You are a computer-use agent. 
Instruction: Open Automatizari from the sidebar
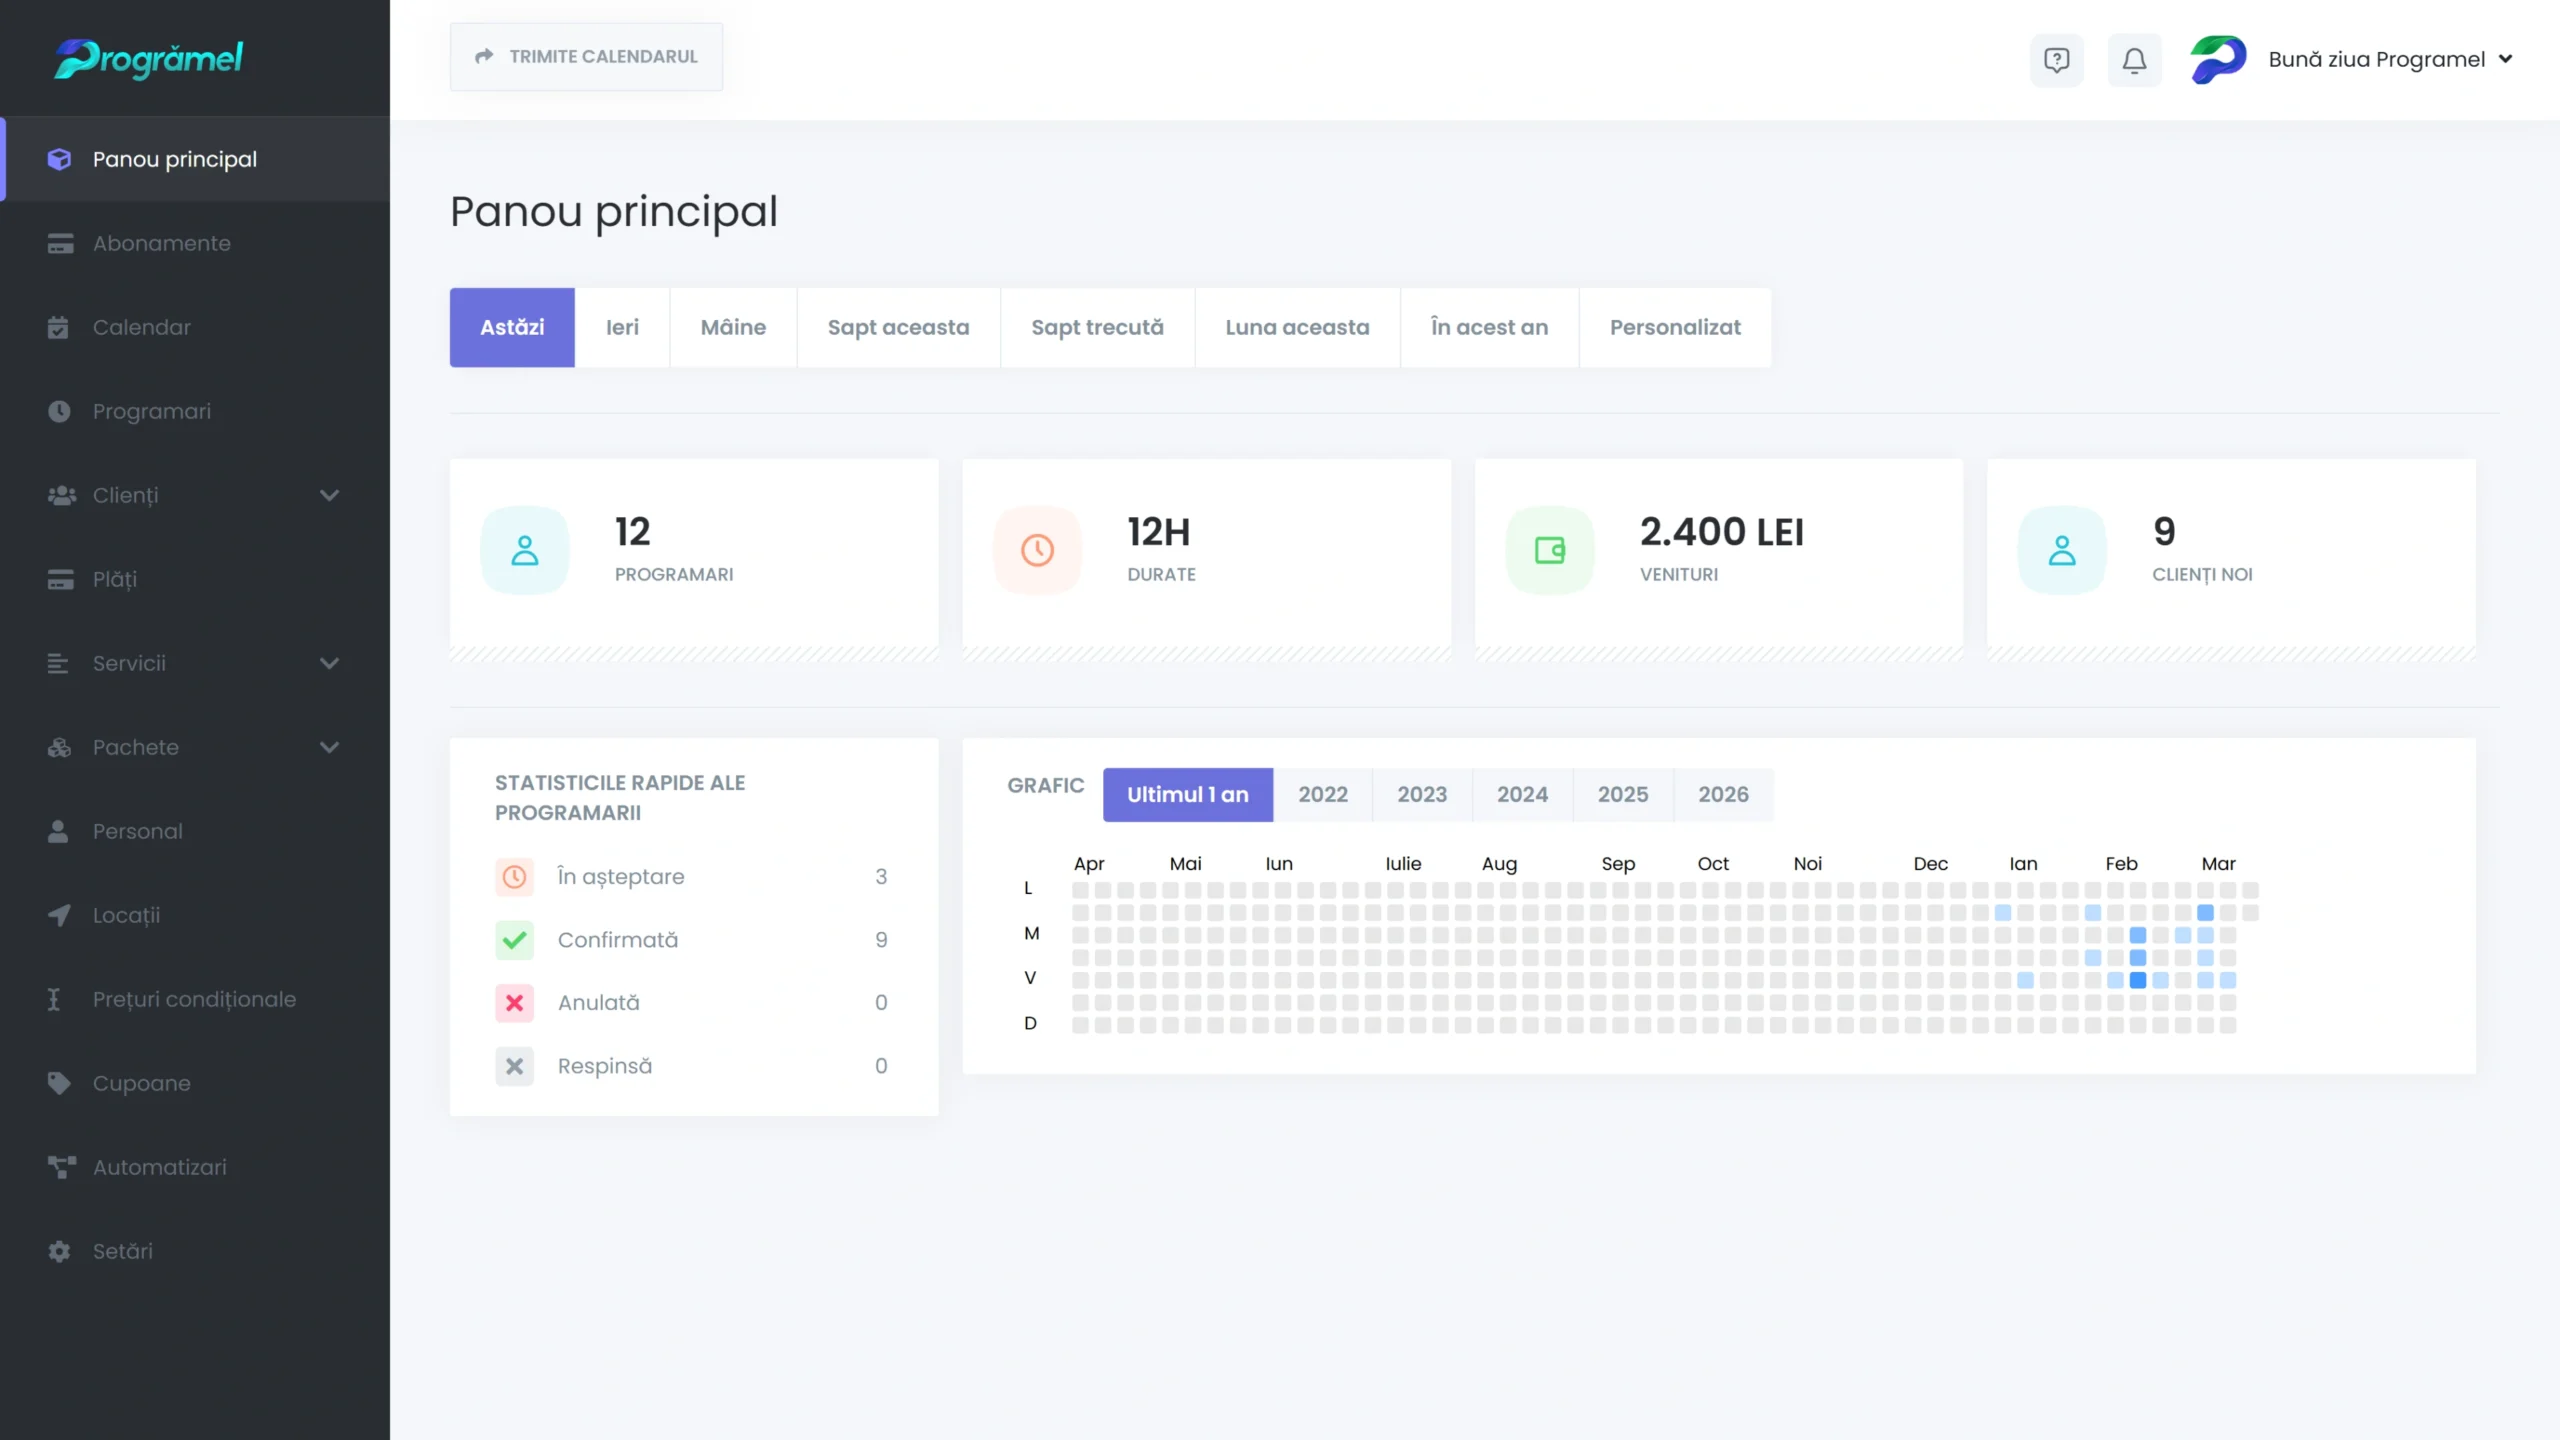point(159,1167)
